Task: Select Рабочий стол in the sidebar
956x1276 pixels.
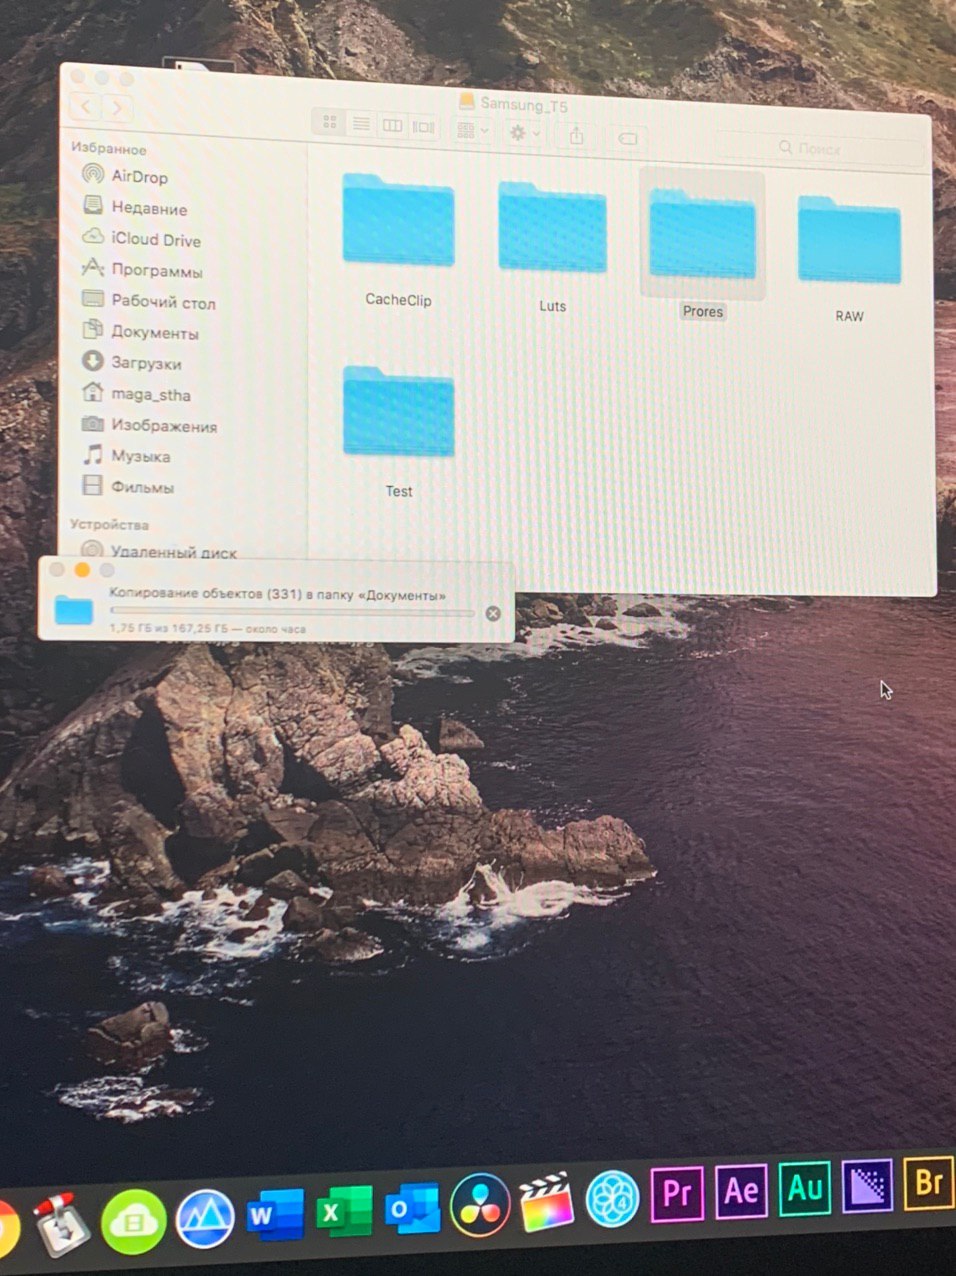Action: (149, 301)
